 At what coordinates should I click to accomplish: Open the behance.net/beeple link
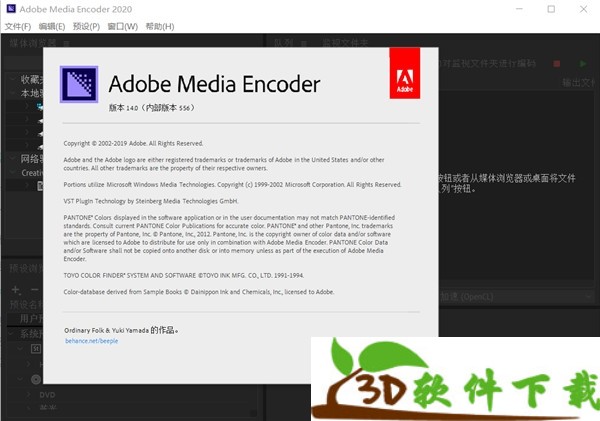(x=91, y=341)
